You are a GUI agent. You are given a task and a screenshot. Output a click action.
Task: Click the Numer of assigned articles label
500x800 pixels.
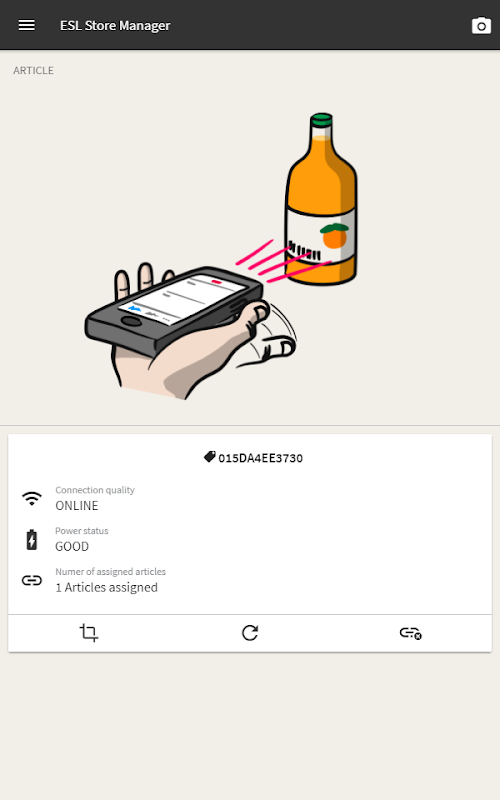[x=111, y=571]
